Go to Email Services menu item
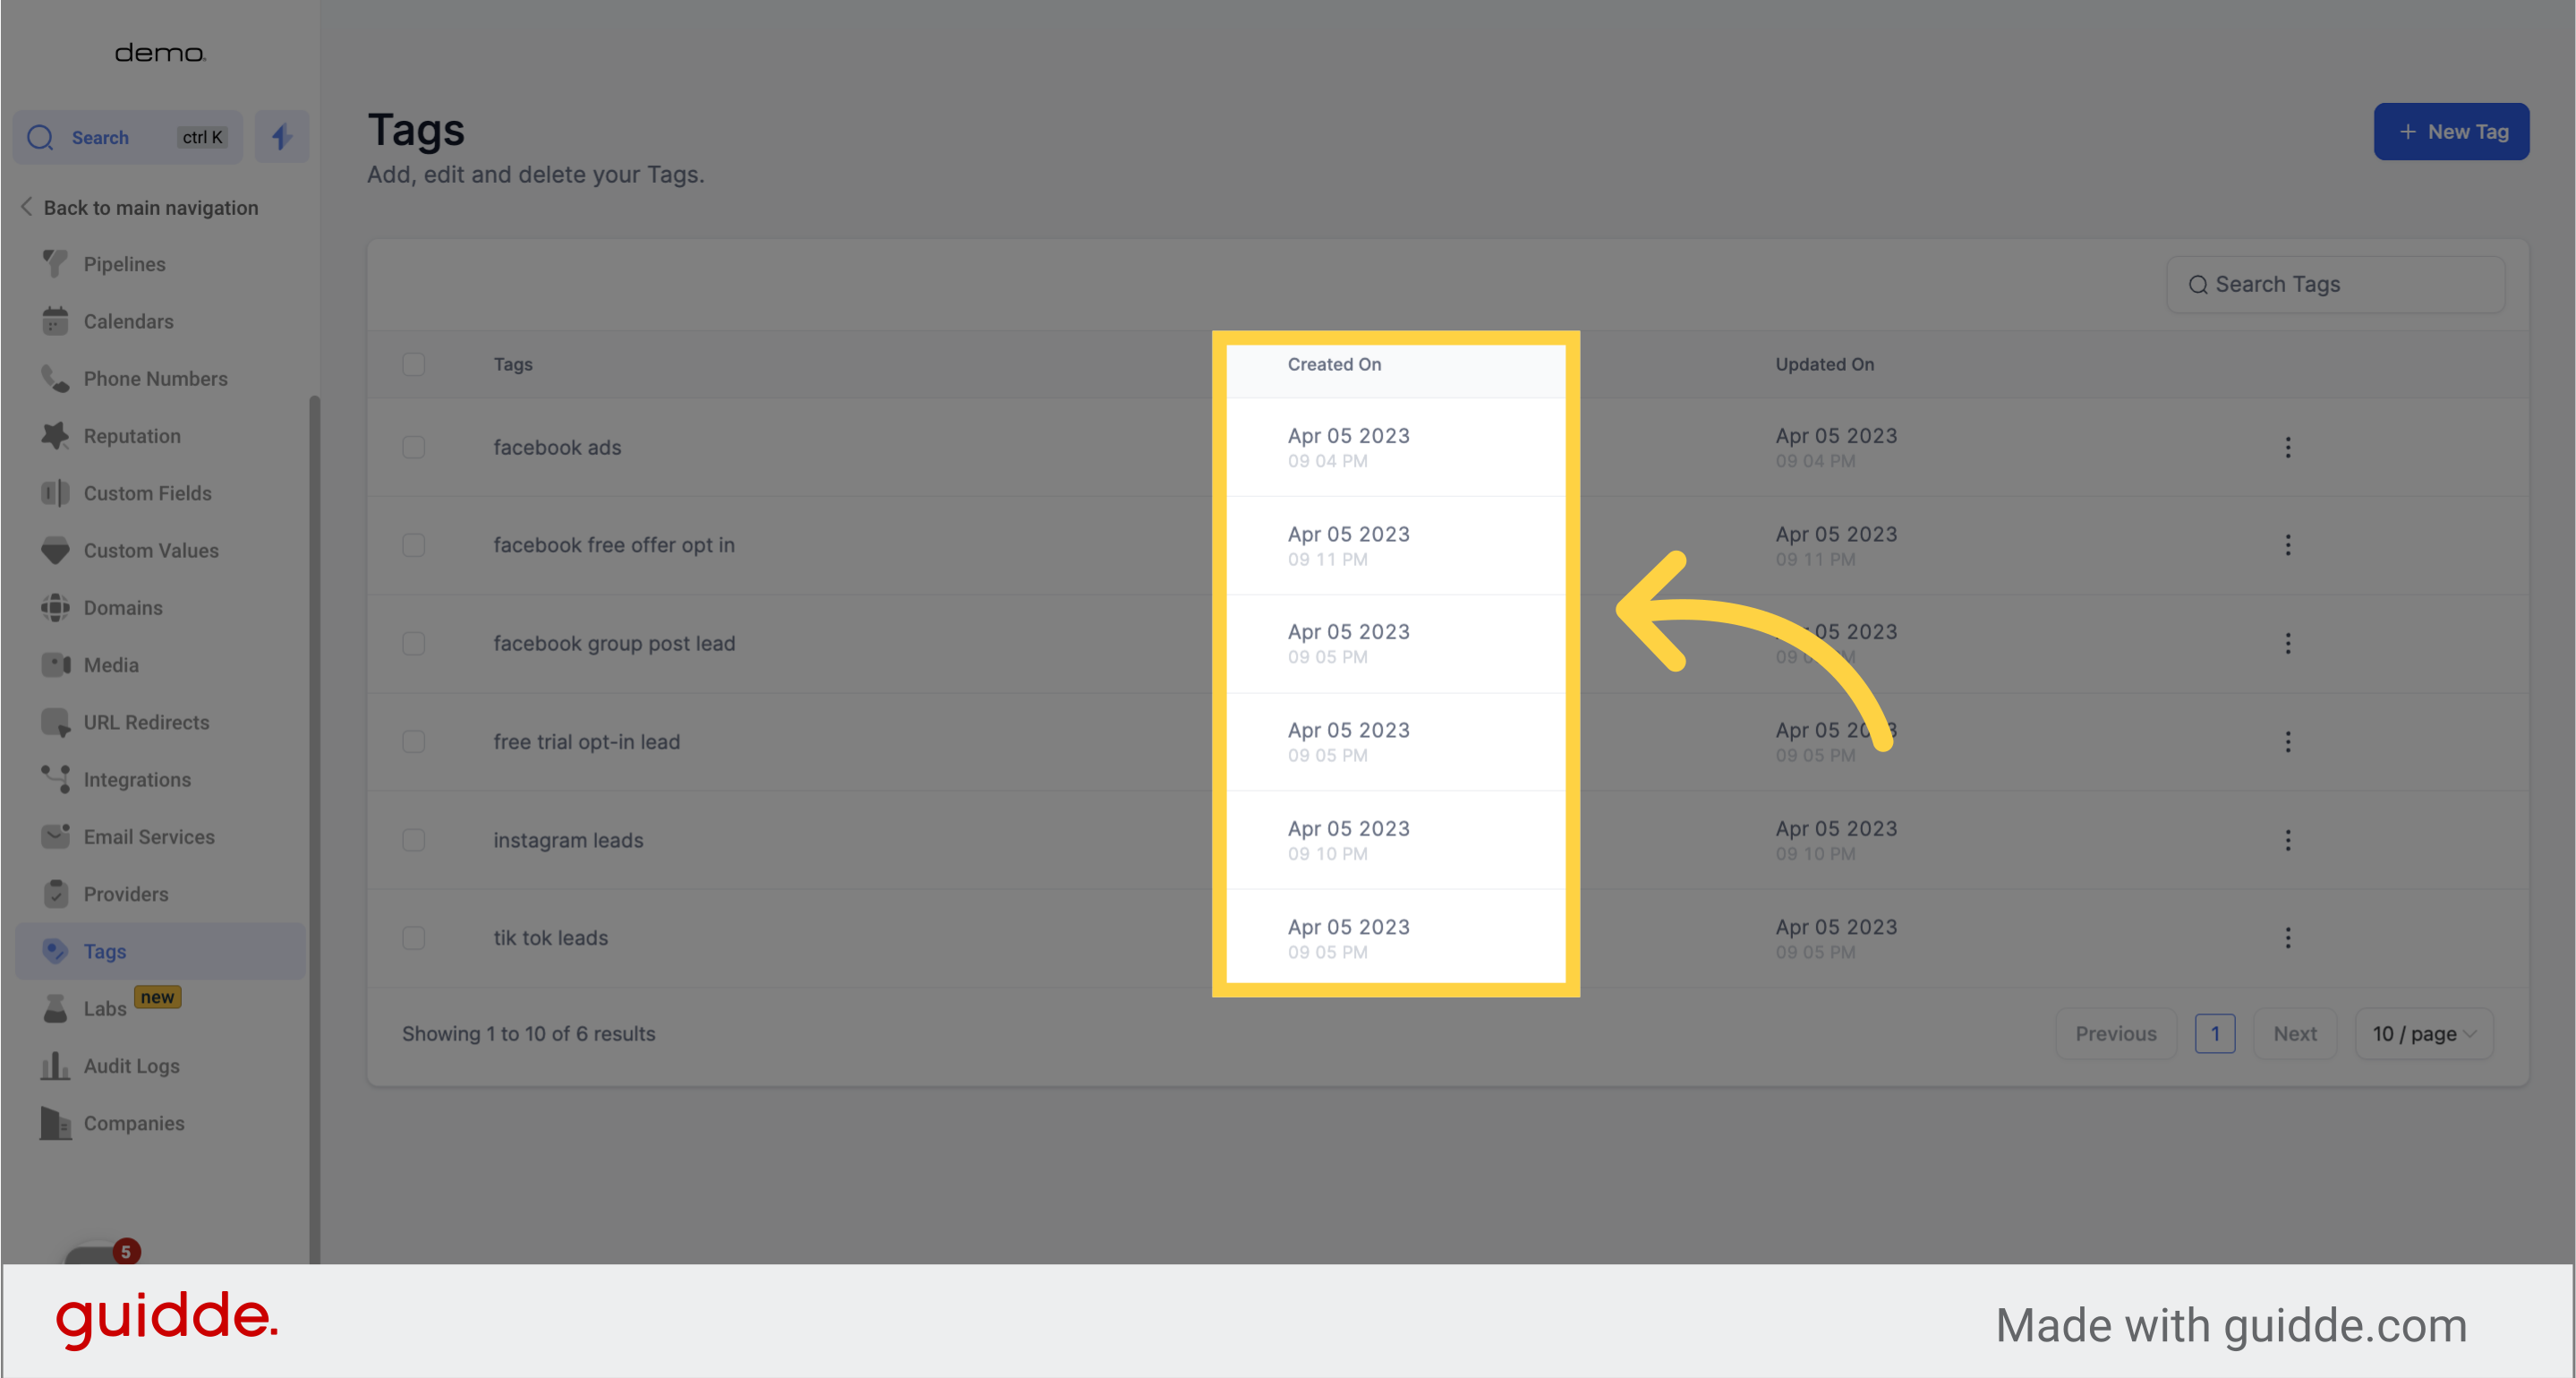The image size is (2576, 1378). pyautogui.click(x=149, y=837)
